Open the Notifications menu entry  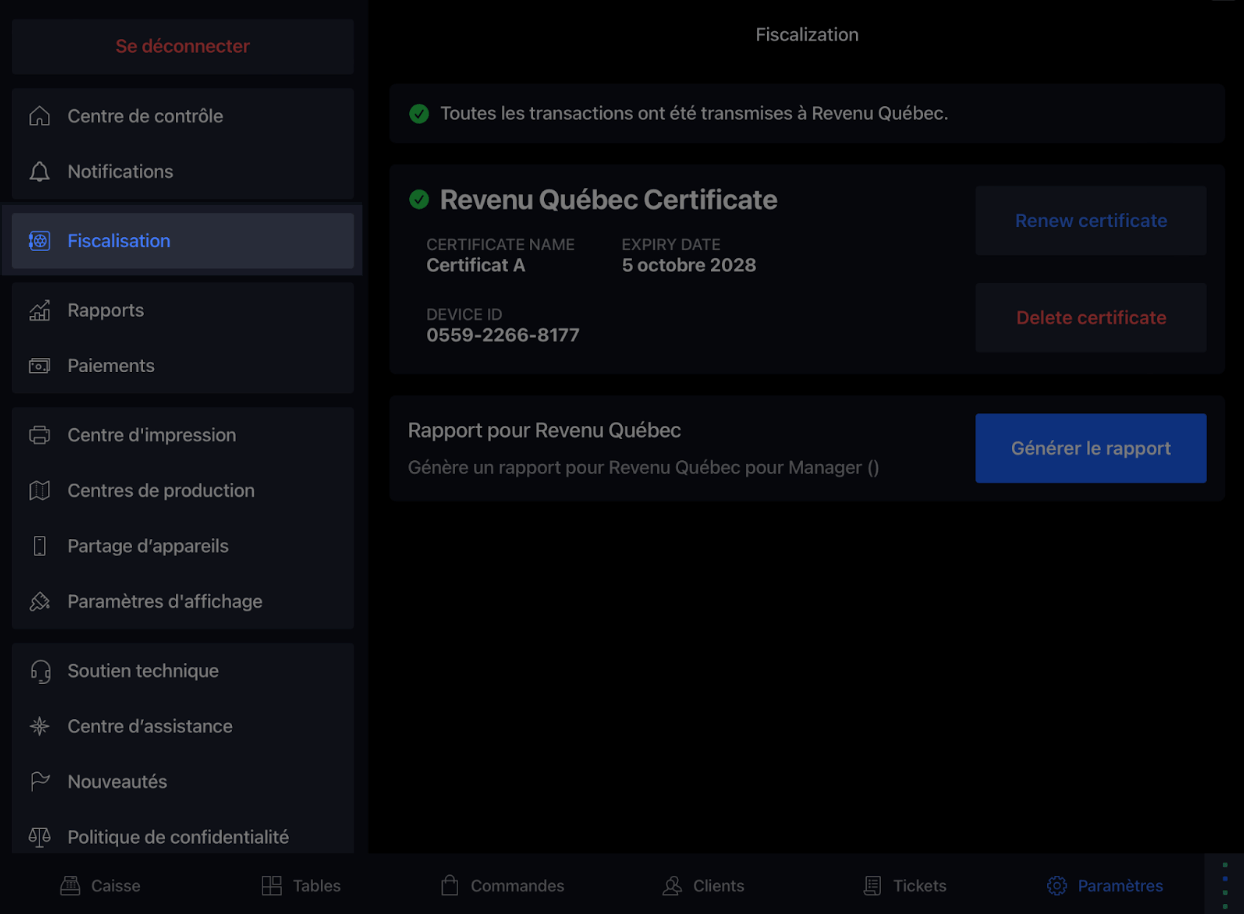point(183,172)
